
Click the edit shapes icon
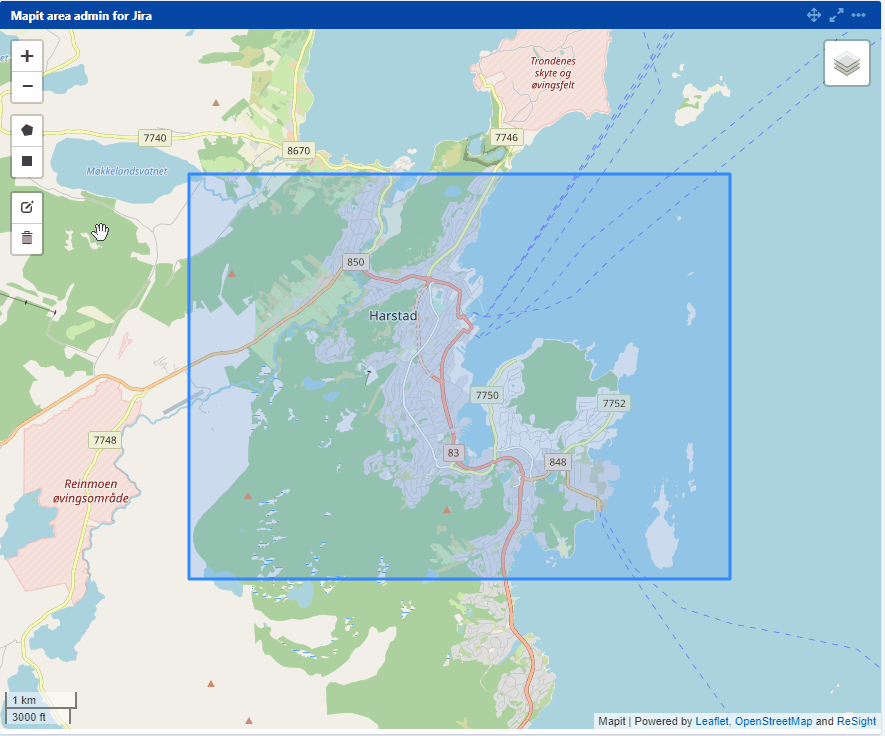tap(26, 208)
